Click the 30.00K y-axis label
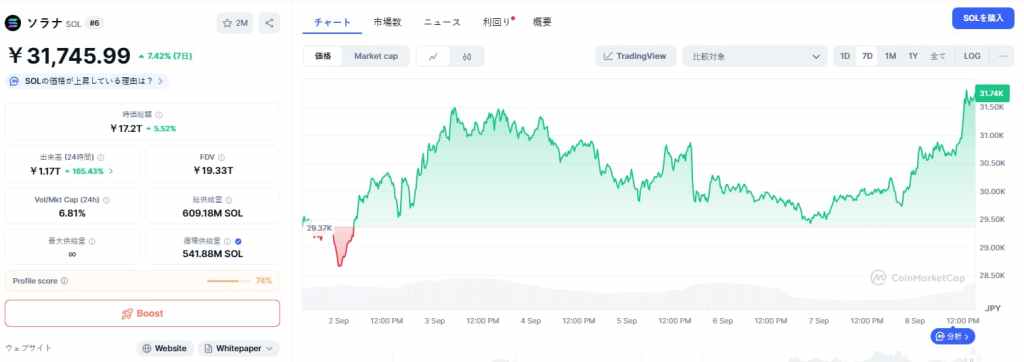Image resolution: width=1024 pixels, height=362 pixels. (991, 191)
